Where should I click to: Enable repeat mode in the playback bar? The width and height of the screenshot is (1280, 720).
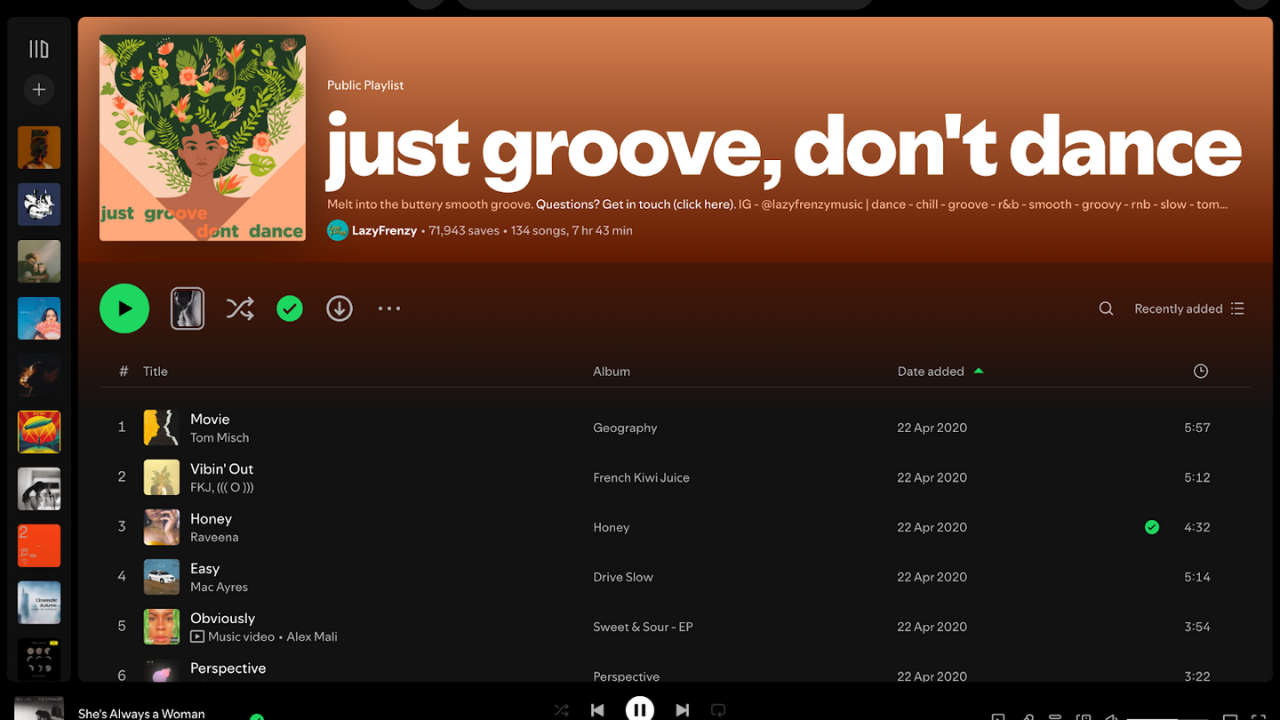pyautogui.click(x=718, y=710)
